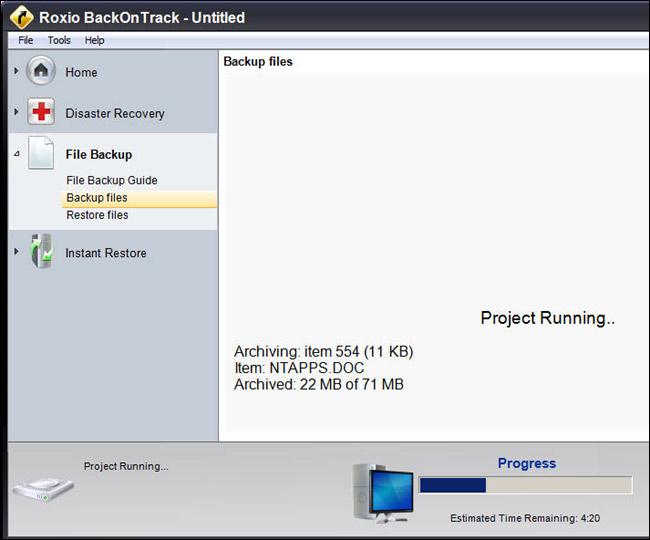650x540 pixels.
Task: Click the Instant Restore computer icon
Action: click(x=41, y=251)
